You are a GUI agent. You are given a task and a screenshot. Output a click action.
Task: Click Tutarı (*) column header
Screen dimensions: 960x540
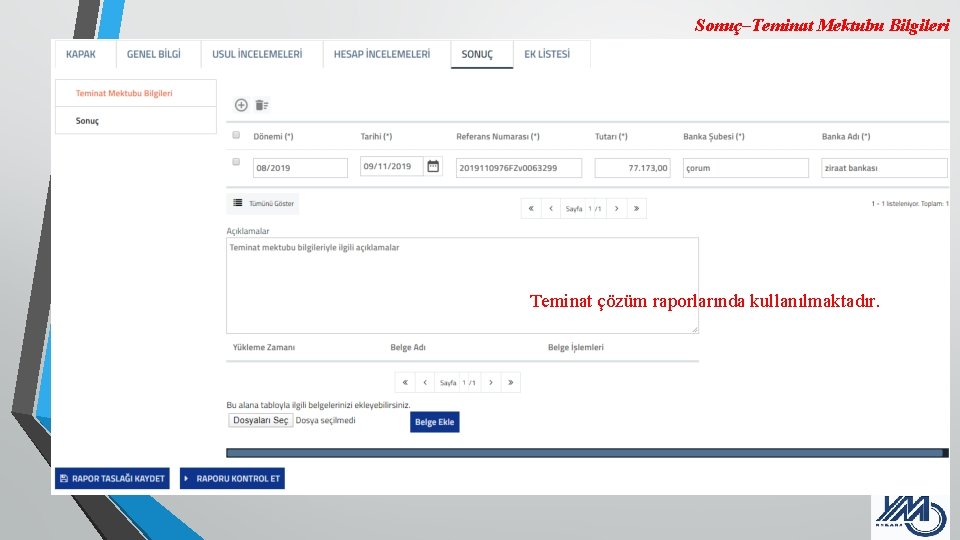point(611,137)
